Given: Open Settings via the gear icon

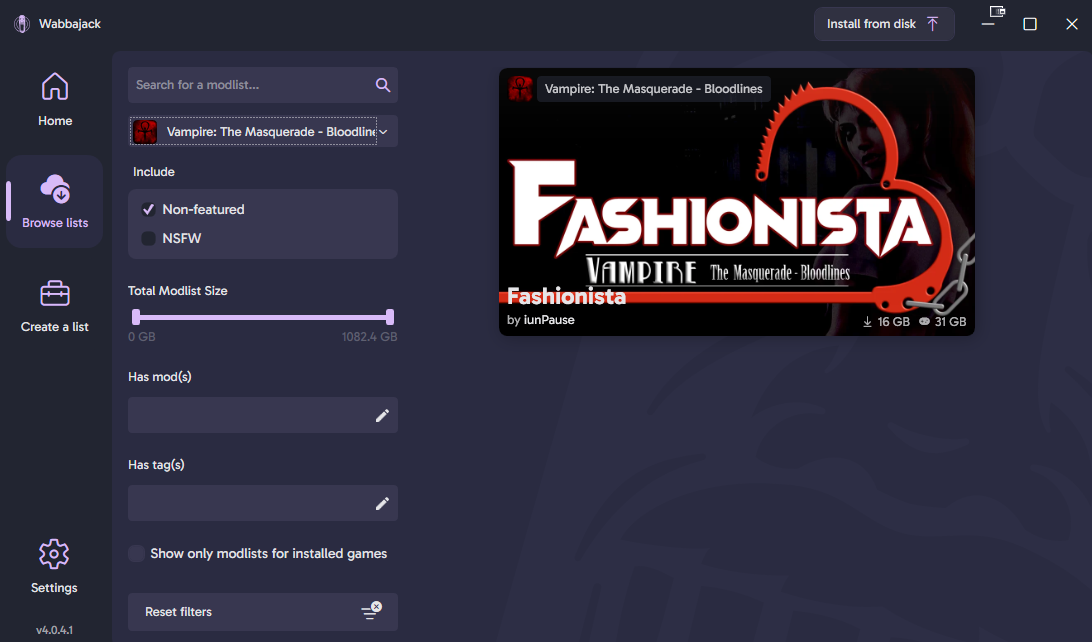Looking at the screenshot, I should click(x=53, y=554).
